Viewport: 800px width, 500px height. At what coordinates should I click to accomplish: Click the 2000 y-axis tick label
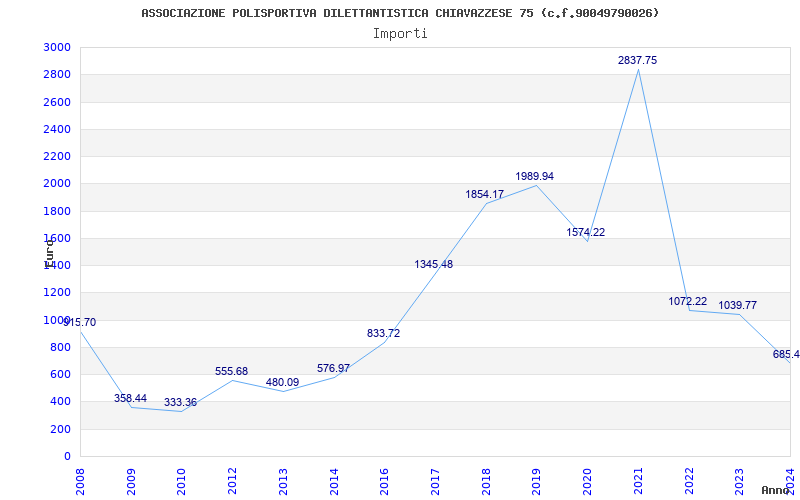coord(57,184)
